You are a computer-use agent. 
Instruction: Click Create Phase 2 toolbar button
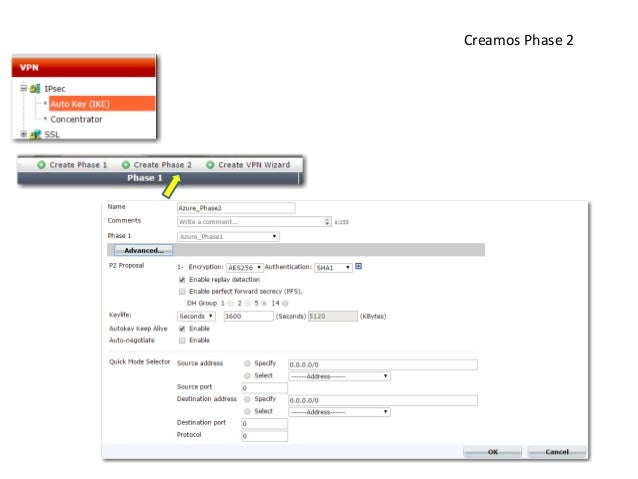(x=157, y=165)
